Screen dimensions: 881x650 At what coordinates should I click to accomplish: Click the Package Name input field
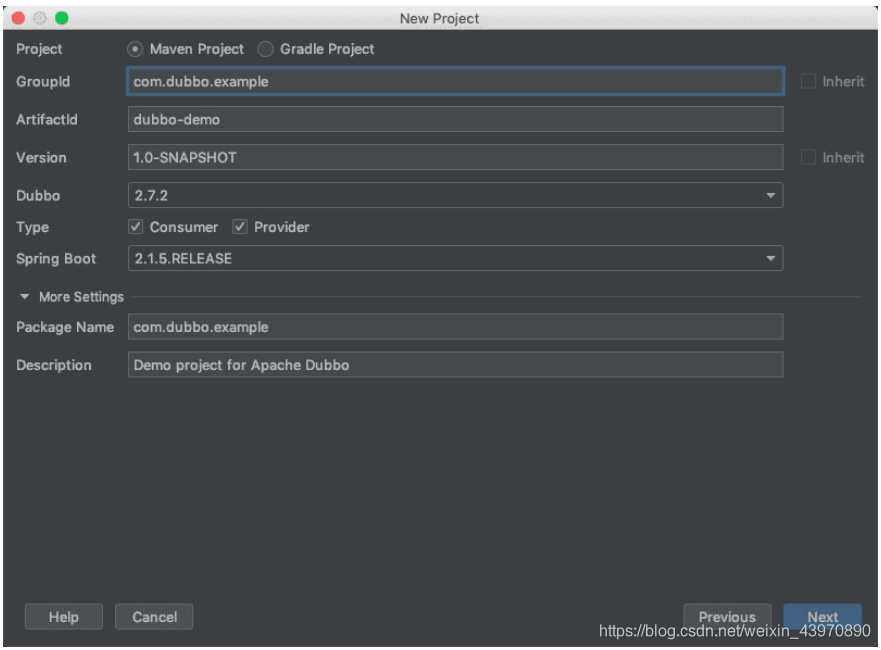coord(455,327)
